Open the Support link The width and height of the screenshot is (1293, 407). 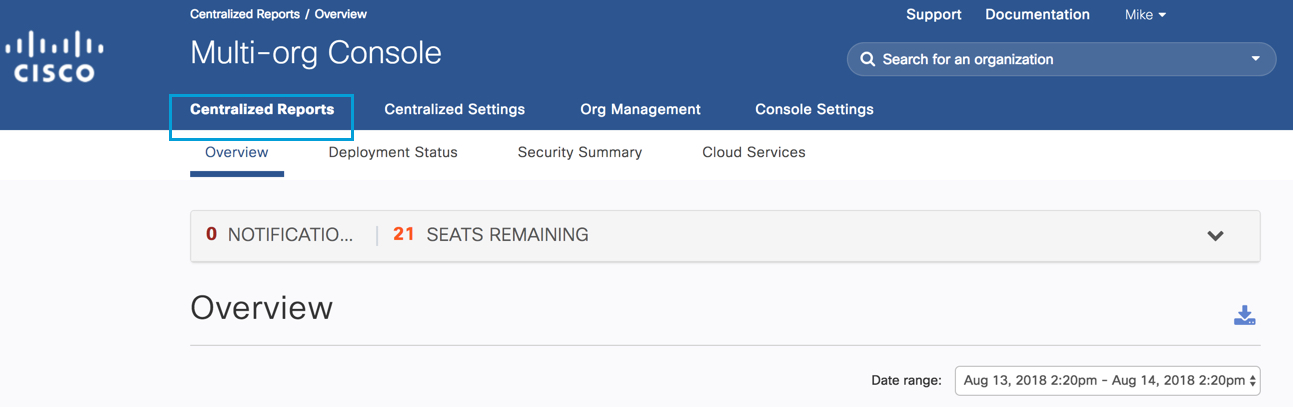coord(934,15)
